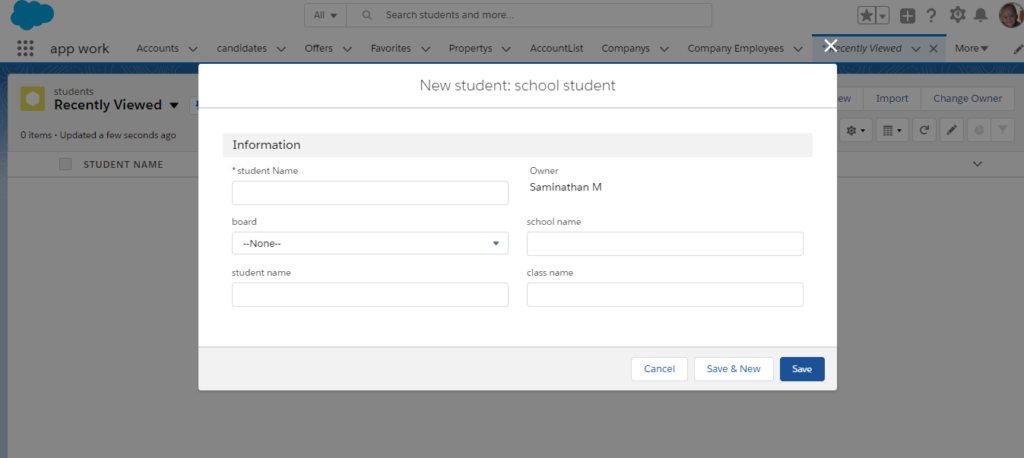Click the Save & New button
Screen dimensions: 1024x458
coord(733,369)
